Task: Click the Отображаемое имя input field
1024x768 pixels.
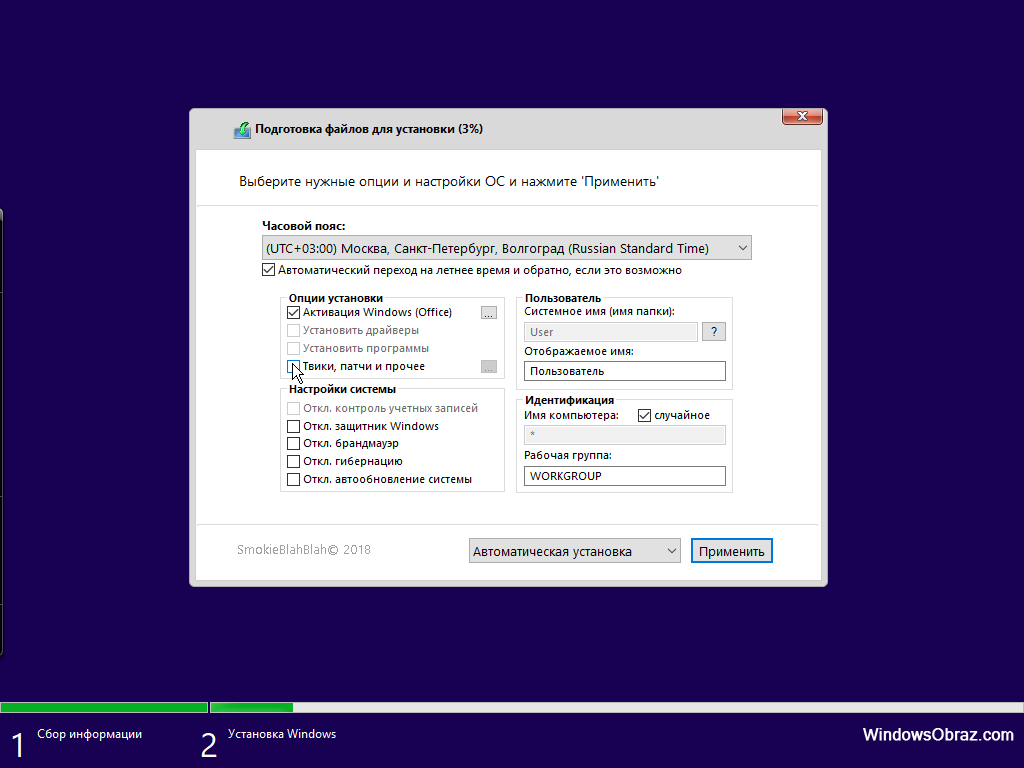Action: pos(624,371)
